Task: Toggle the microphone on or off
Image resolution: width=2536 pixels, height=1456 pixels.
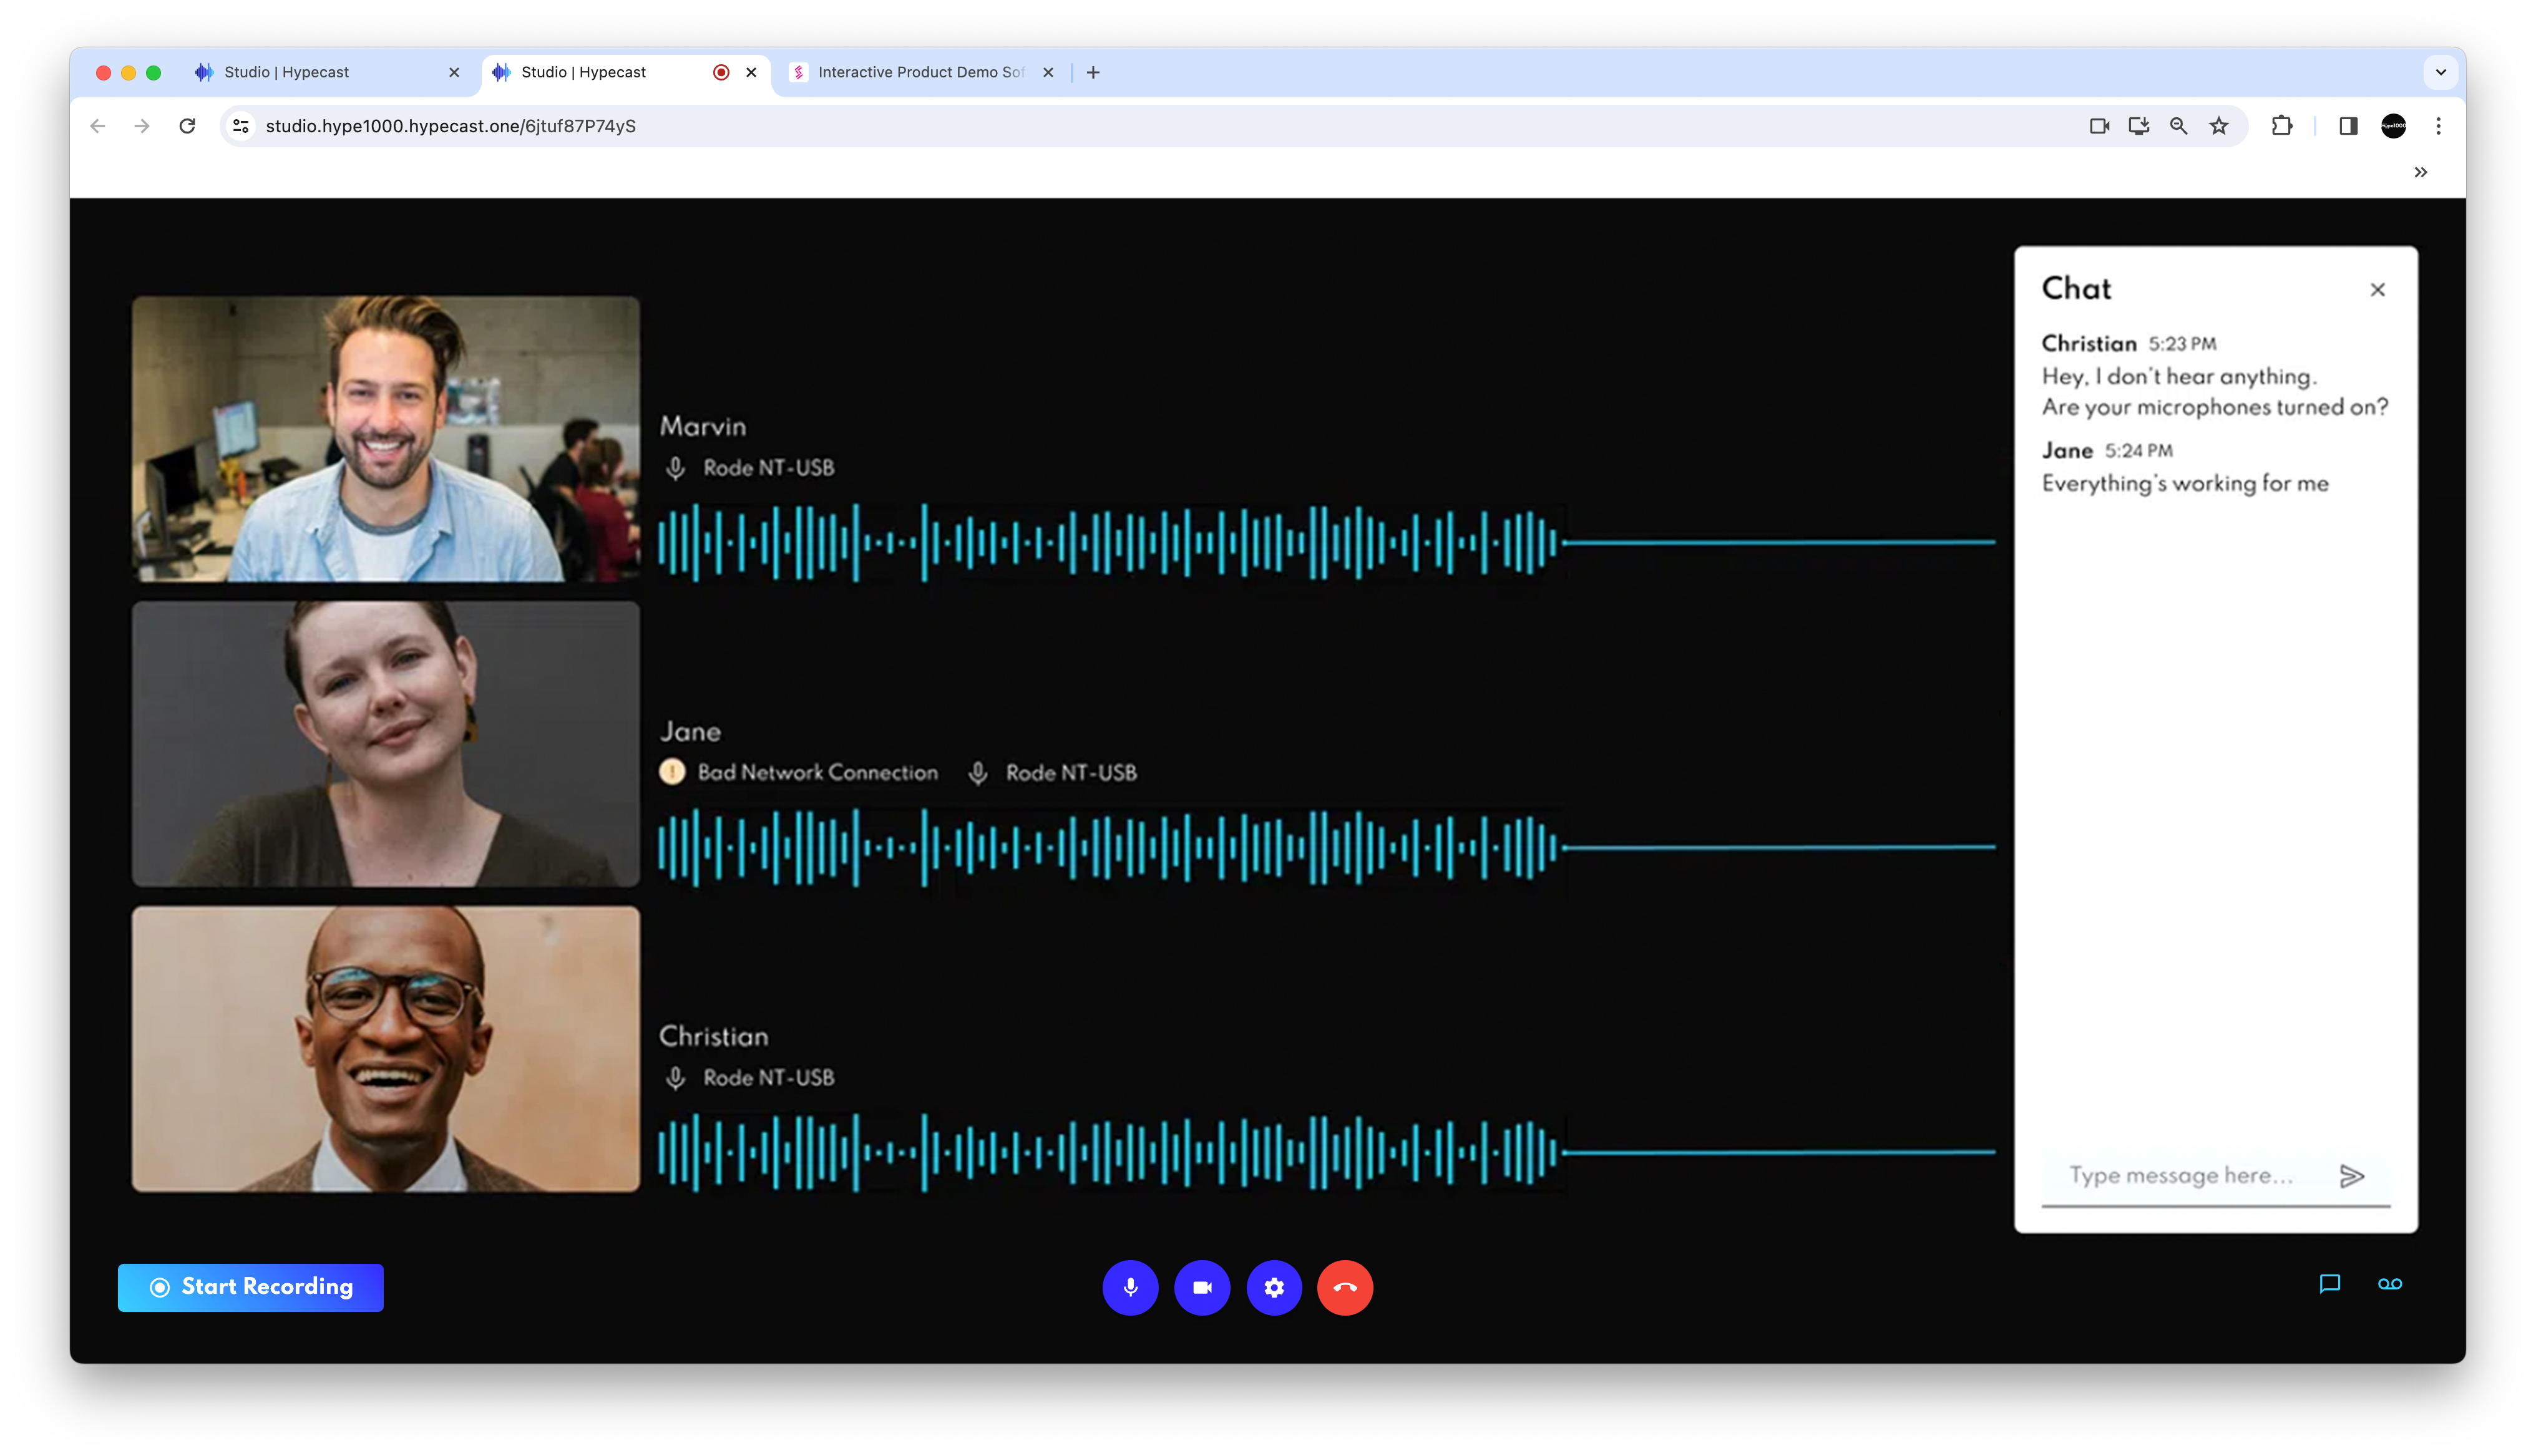Action: coord(1130,1287)
